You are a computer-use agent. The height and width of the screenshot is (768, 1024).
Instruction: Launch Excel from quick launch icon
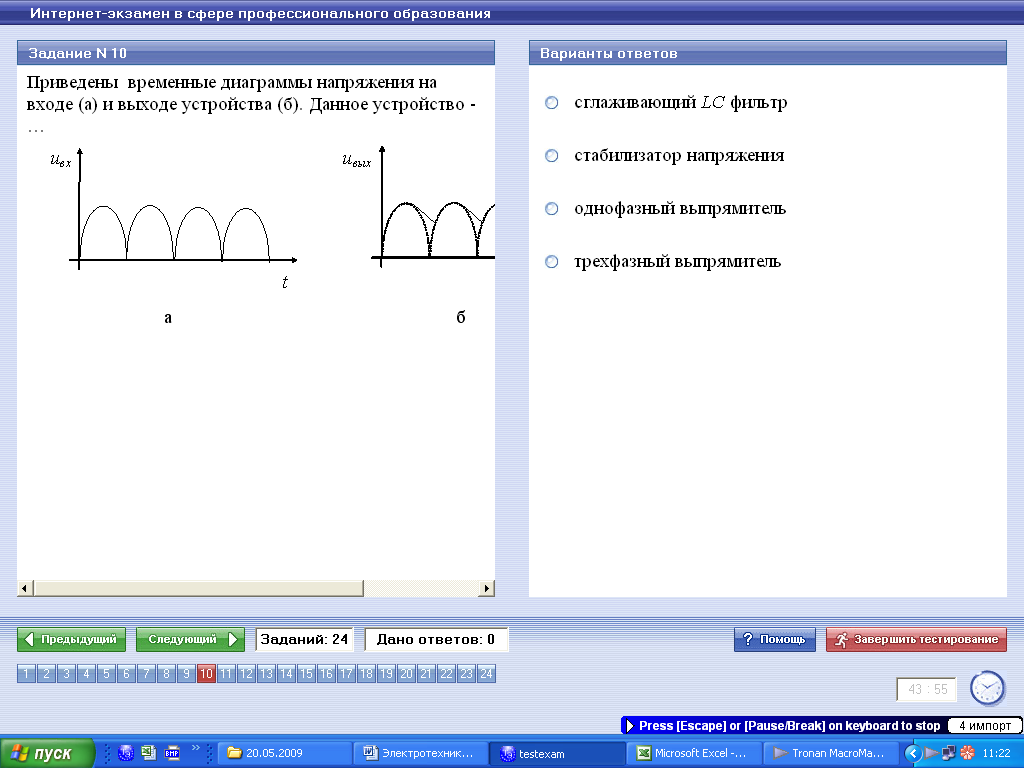click(149, 753)
